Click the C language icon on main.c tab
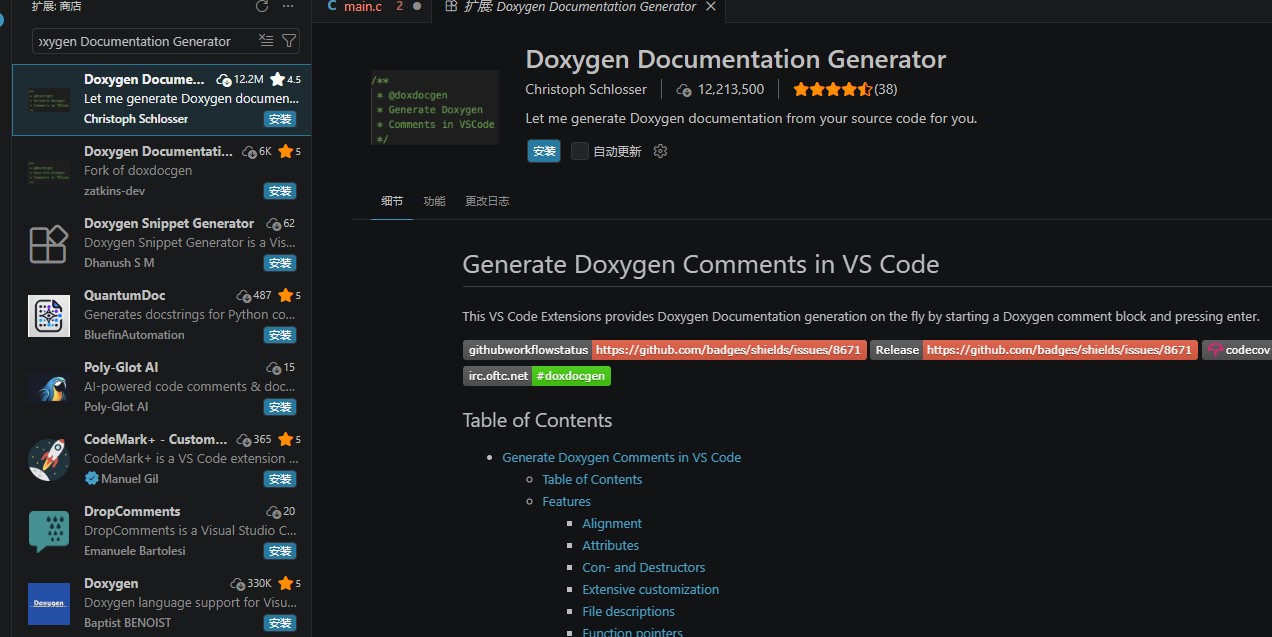 (331, 6)
